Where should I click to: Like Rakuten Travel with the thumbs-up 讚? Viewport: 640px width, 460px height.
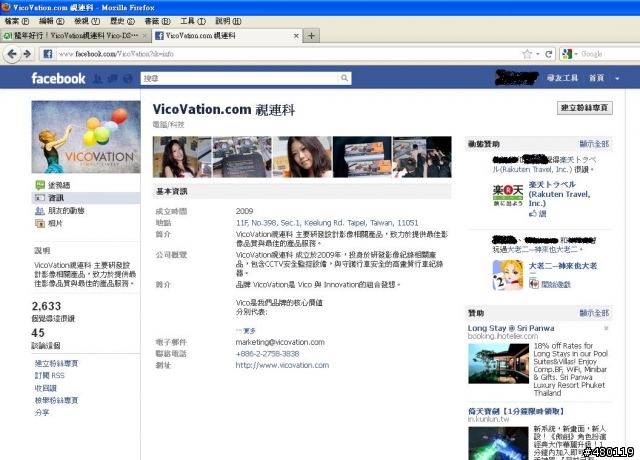tap(537, 213)
